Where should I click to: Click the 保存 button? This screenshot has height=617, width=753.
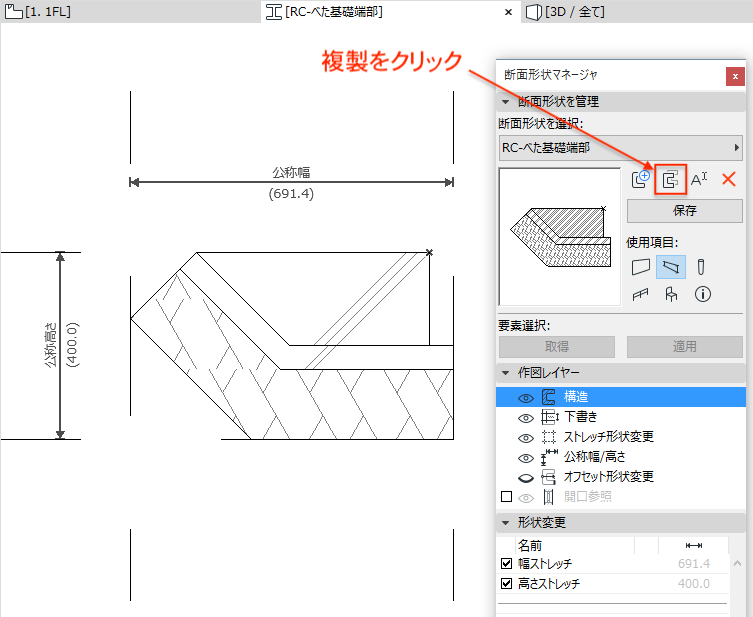click(684, 210)
